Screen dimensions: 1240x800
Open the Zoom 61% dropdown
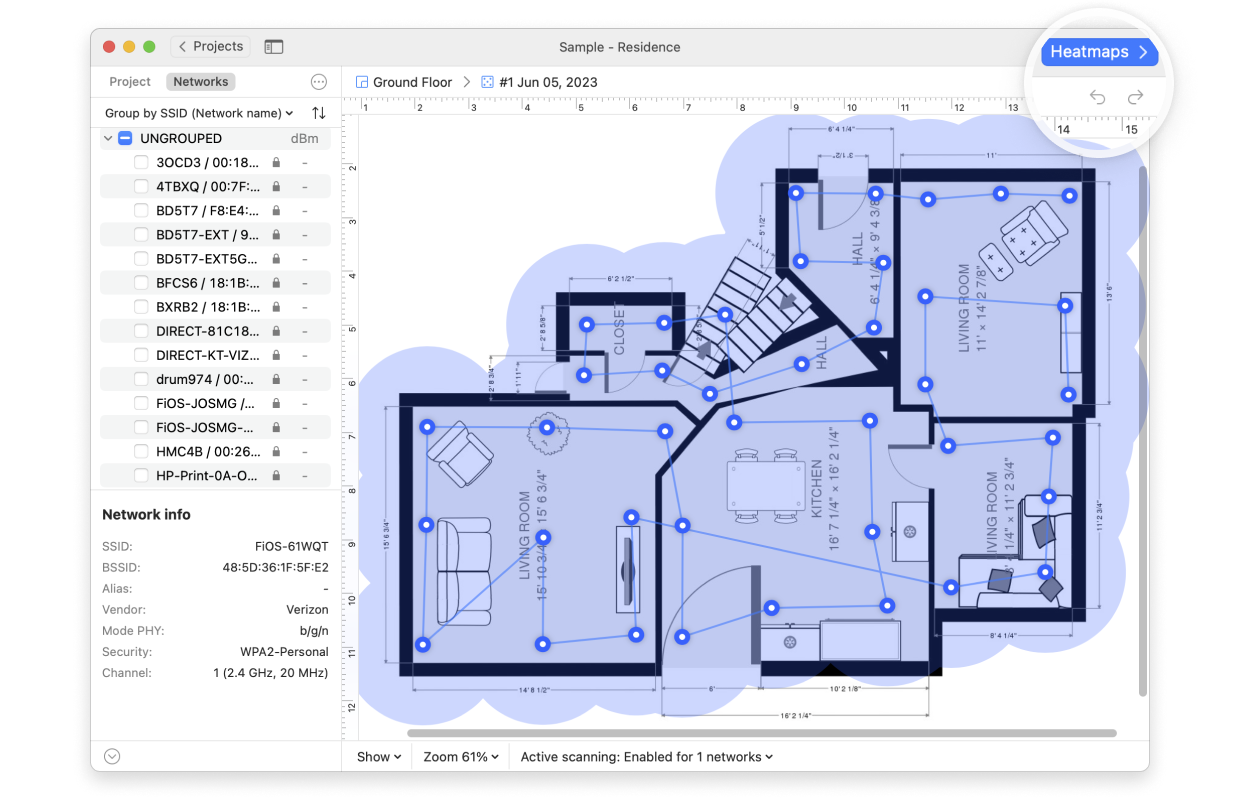coord(461,757)
